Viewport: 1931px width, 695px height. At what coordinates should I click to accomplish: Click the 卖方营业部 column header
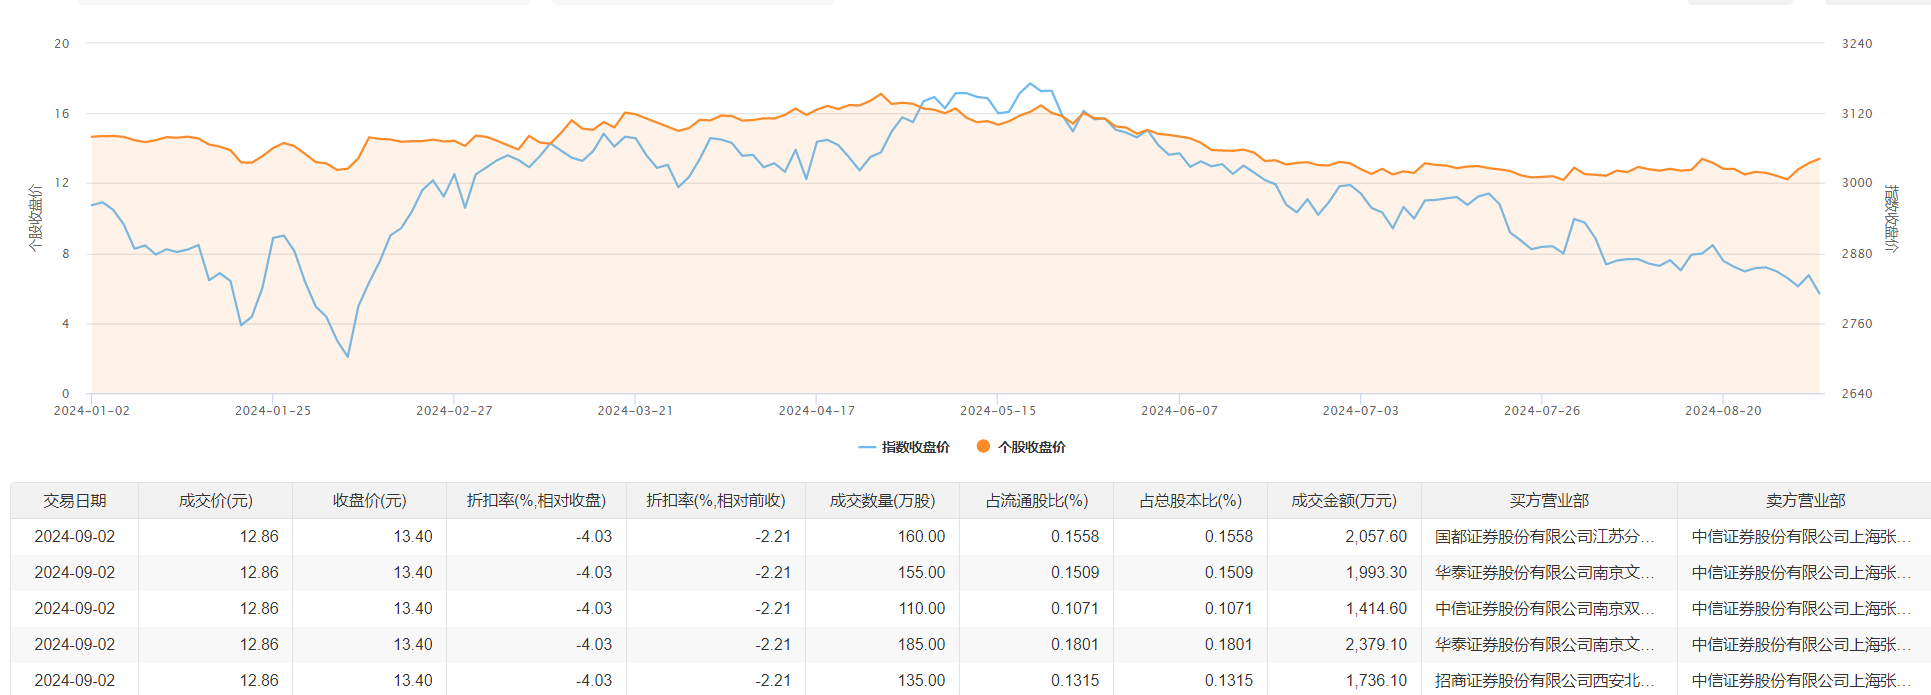(1805, 501)
